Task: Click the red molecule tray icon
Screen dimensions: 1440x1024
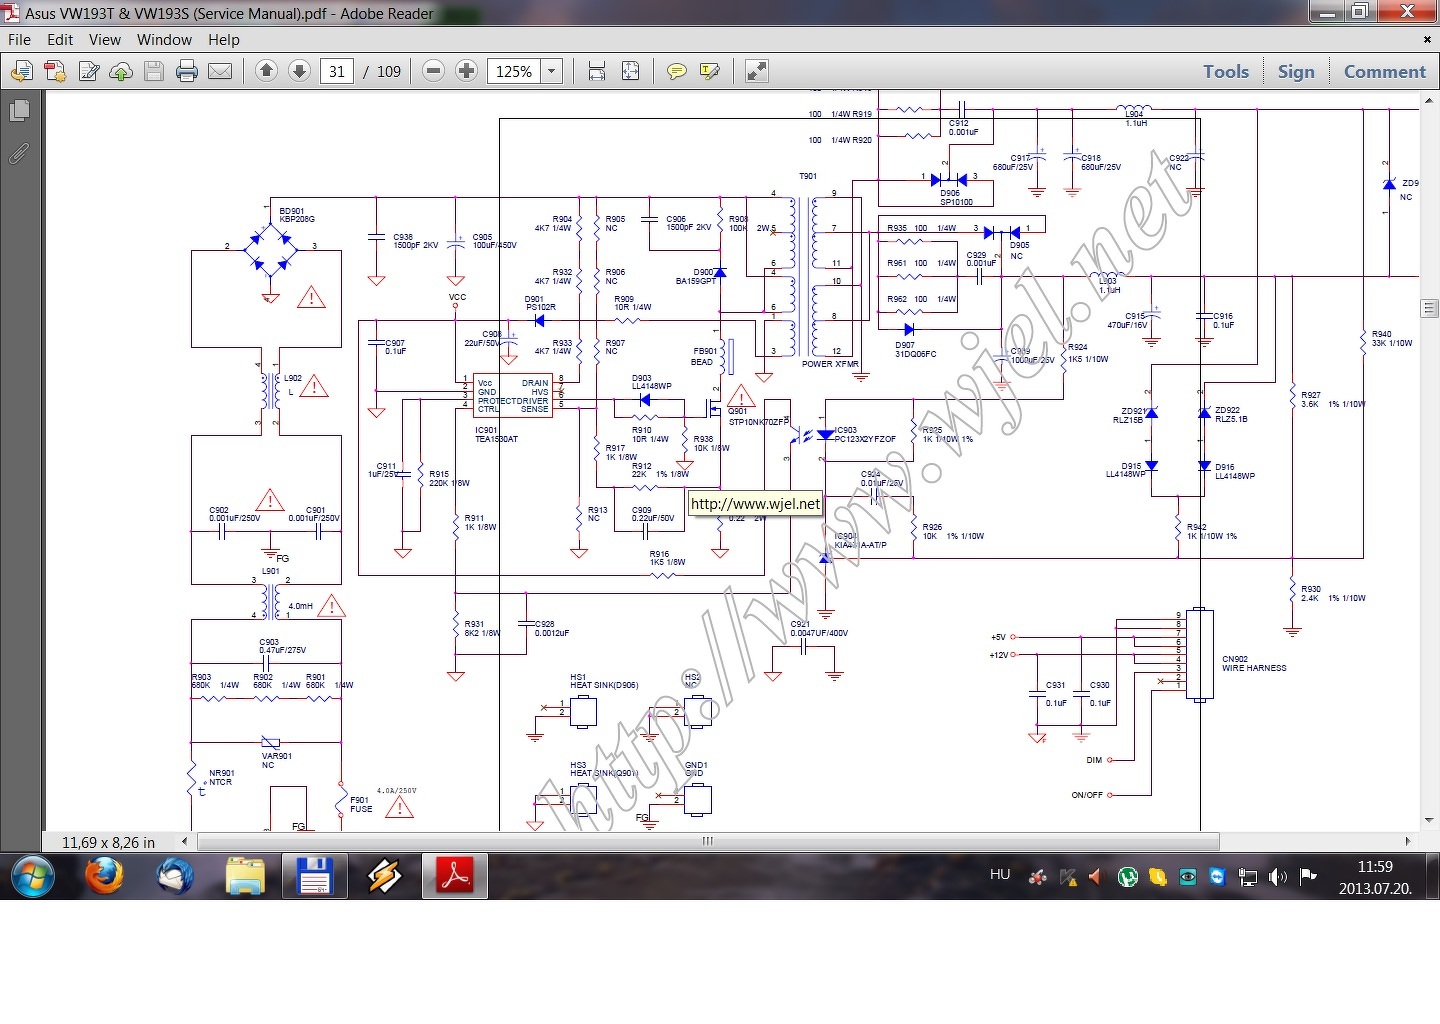Action: [1038, 877]
